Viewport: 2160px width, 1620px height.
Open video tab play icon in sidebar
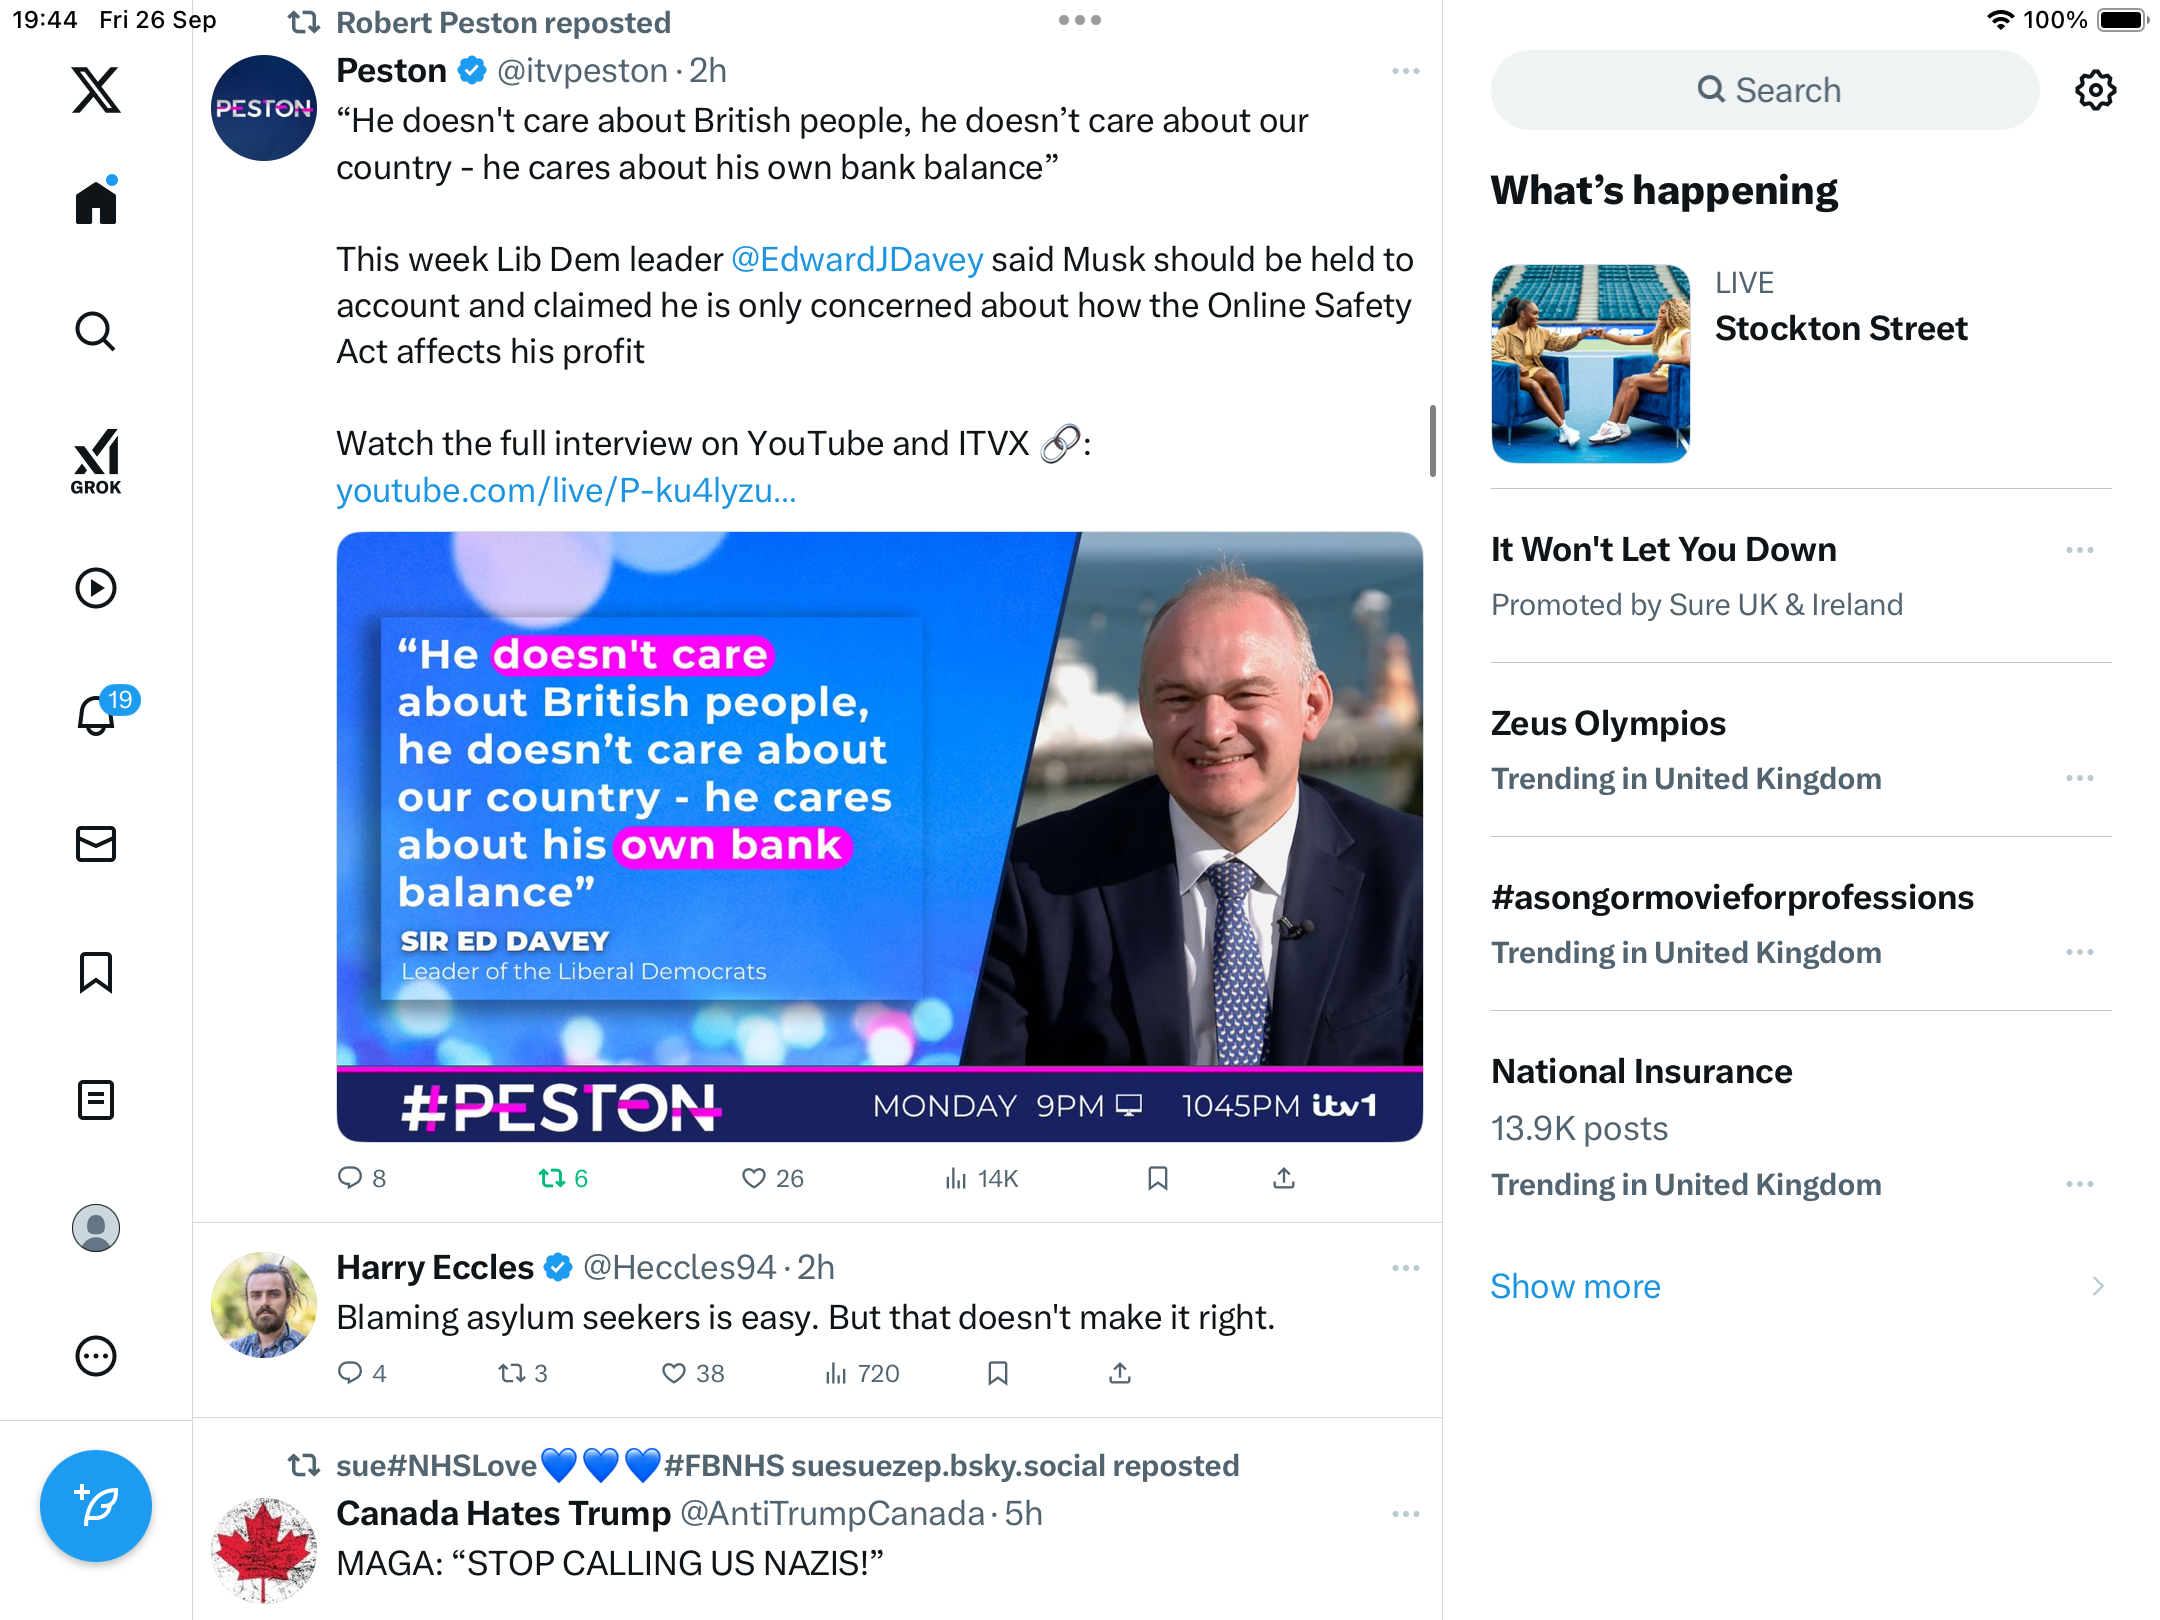96,588
